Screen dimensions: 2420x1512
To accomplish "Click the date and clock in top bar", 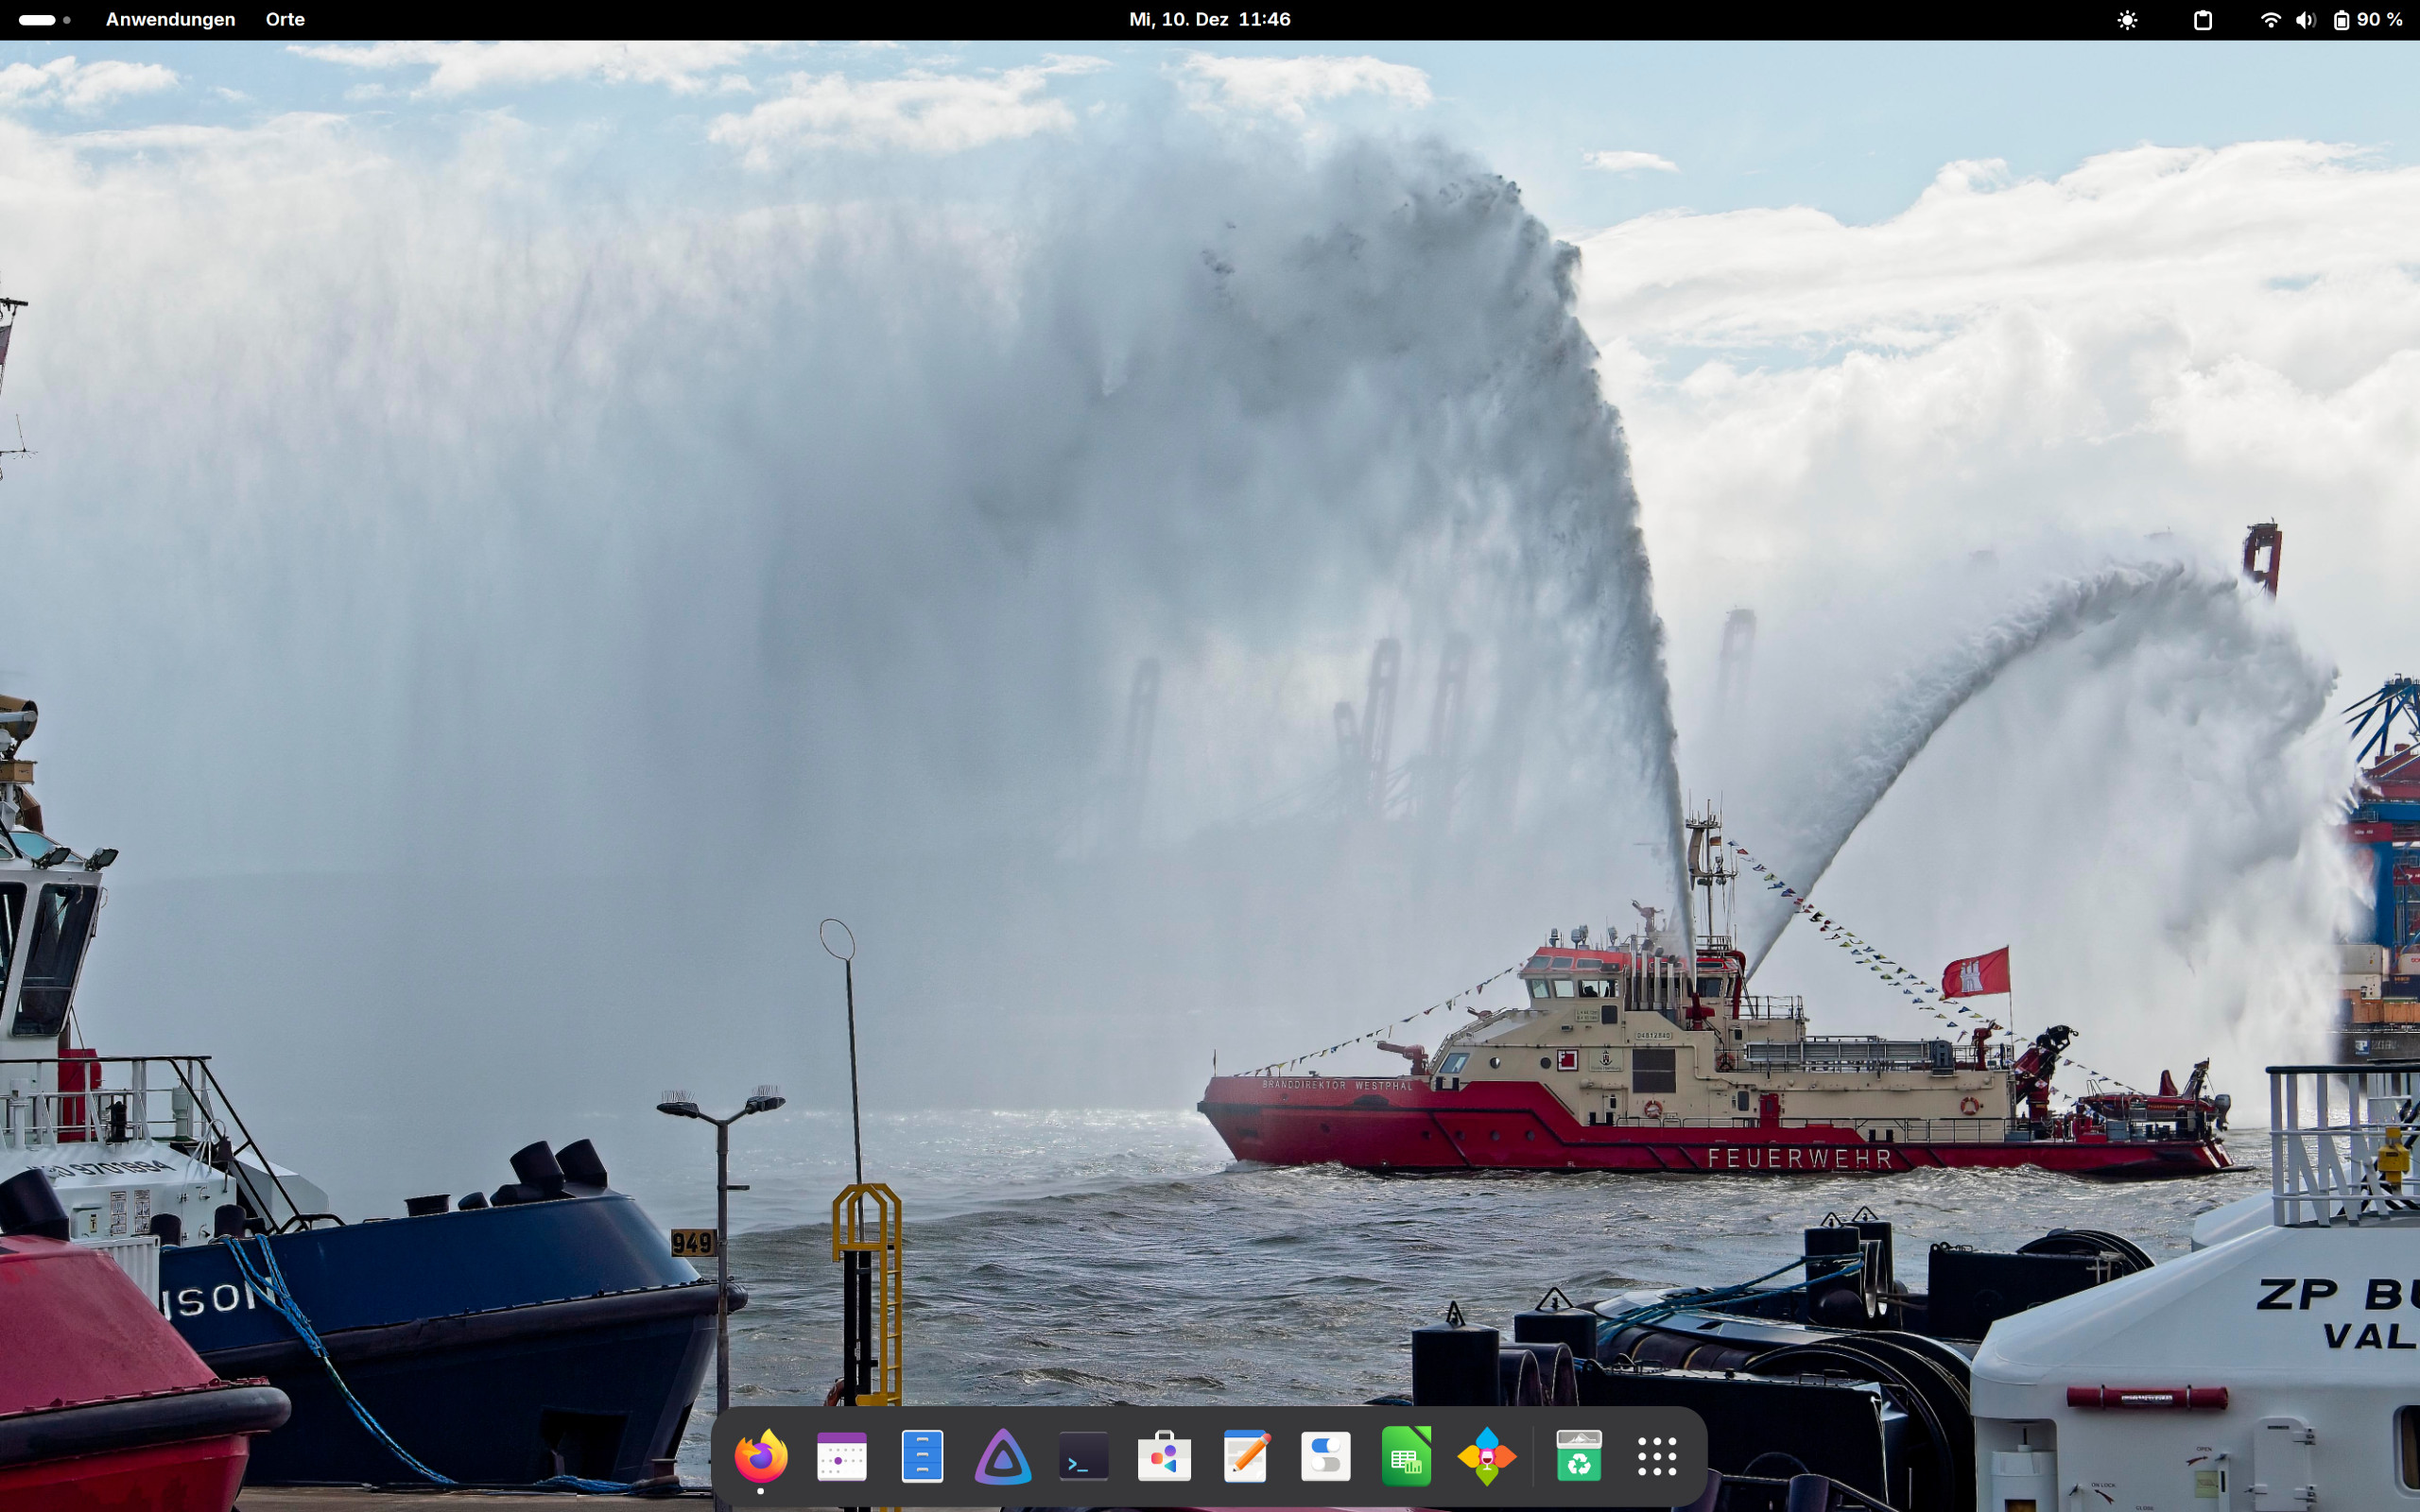I will [1209, 20].
